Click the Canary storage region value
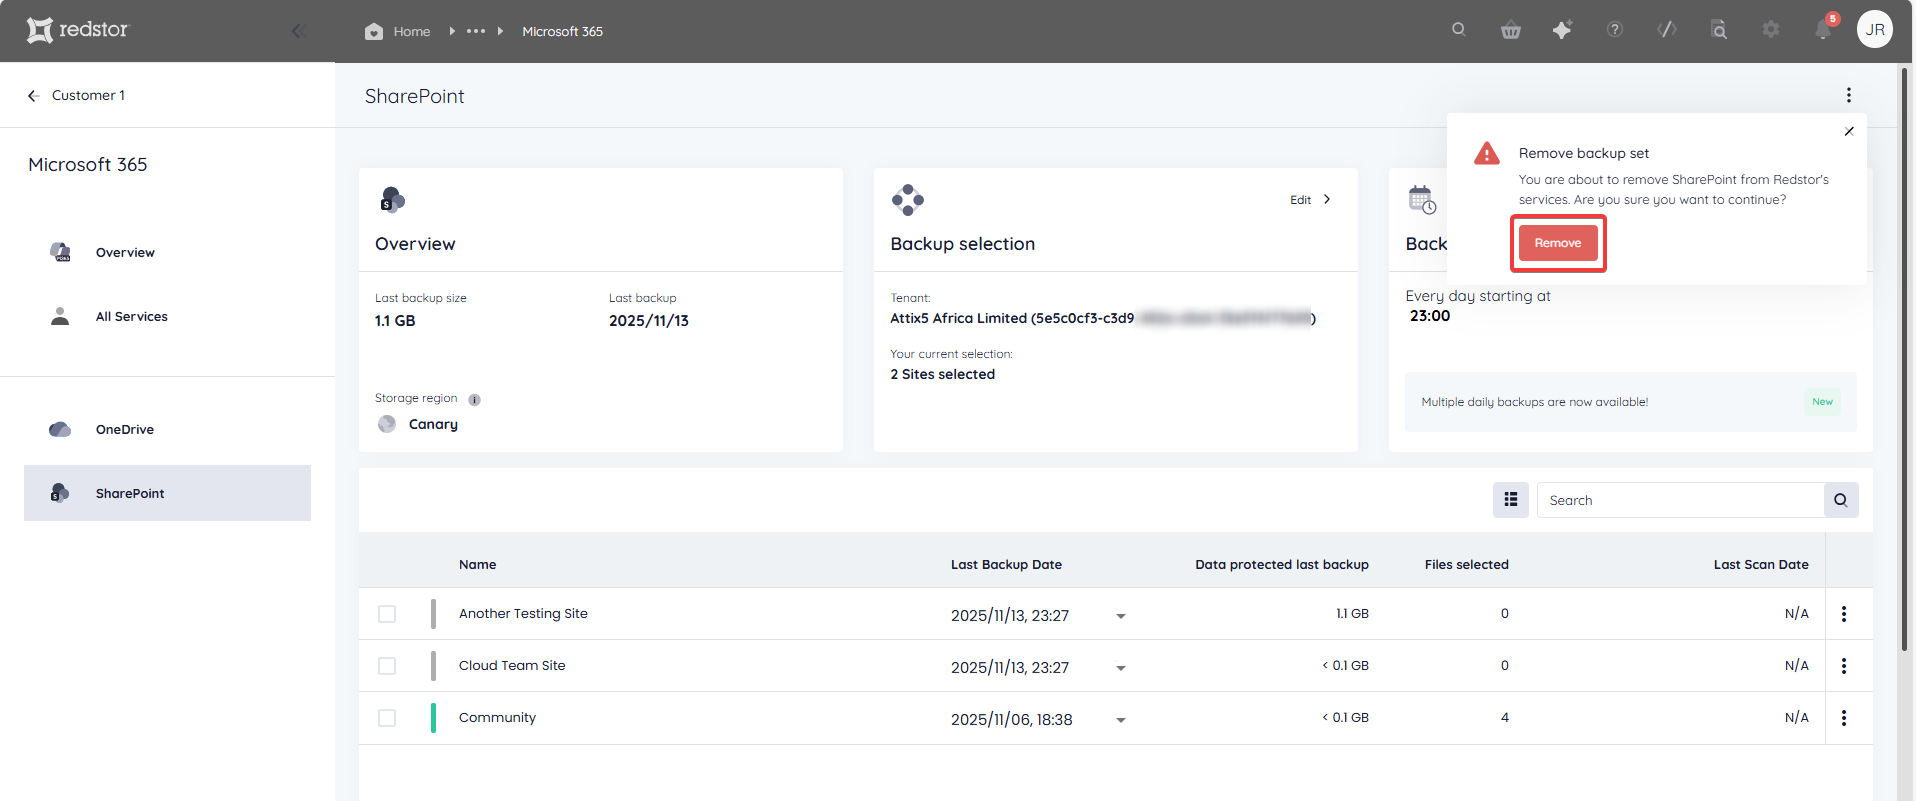Viewport: 1916px width, 801px height. point(433,424)
